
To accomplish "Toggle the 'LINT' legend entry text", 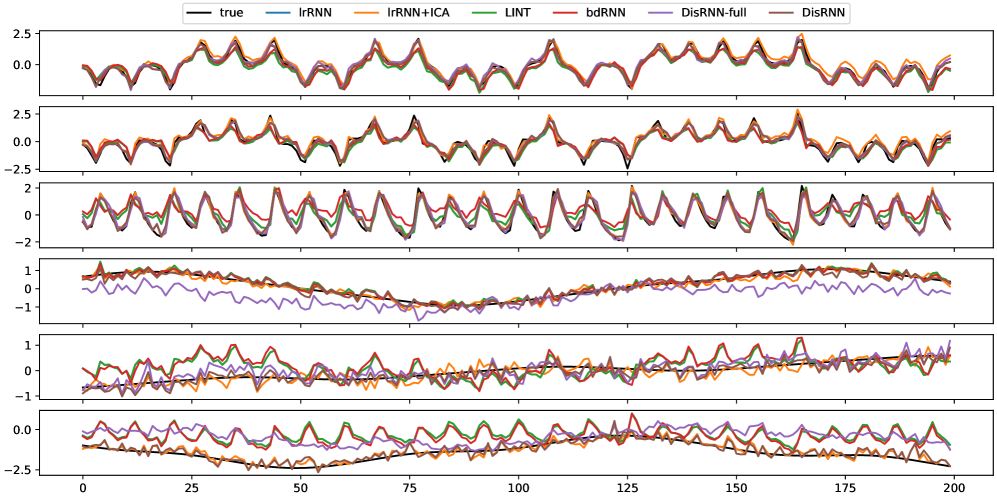I will click(517, 13).
